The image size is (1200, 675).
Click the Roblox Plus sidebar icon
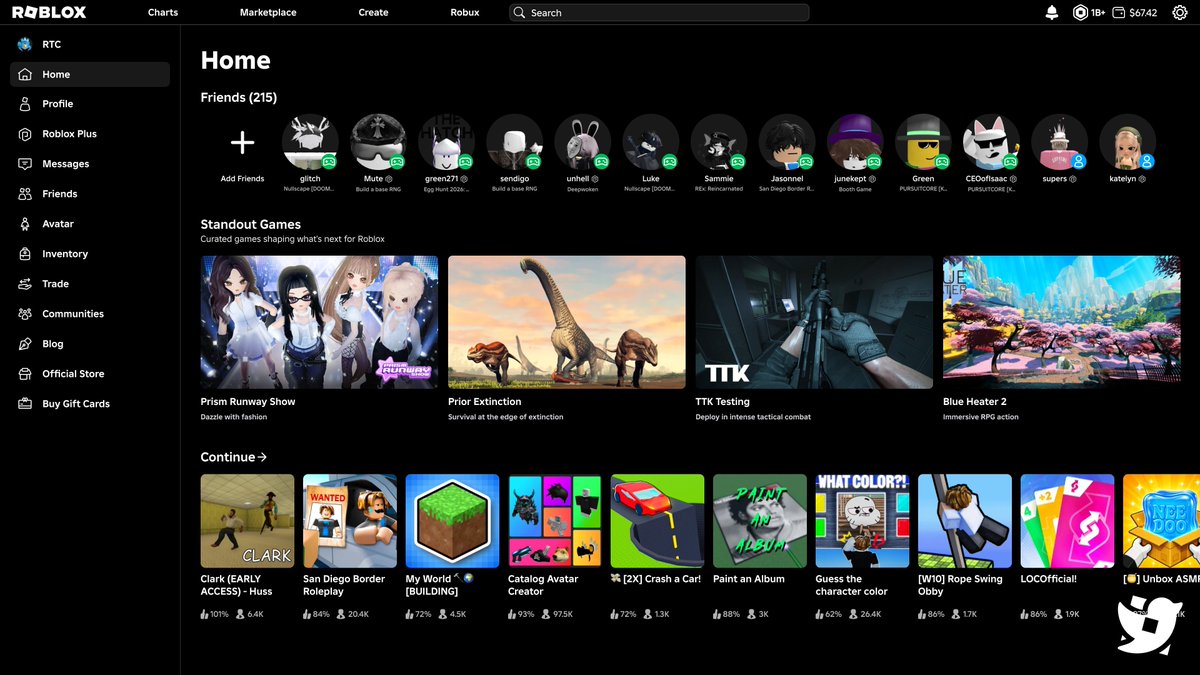pos(25,134)
